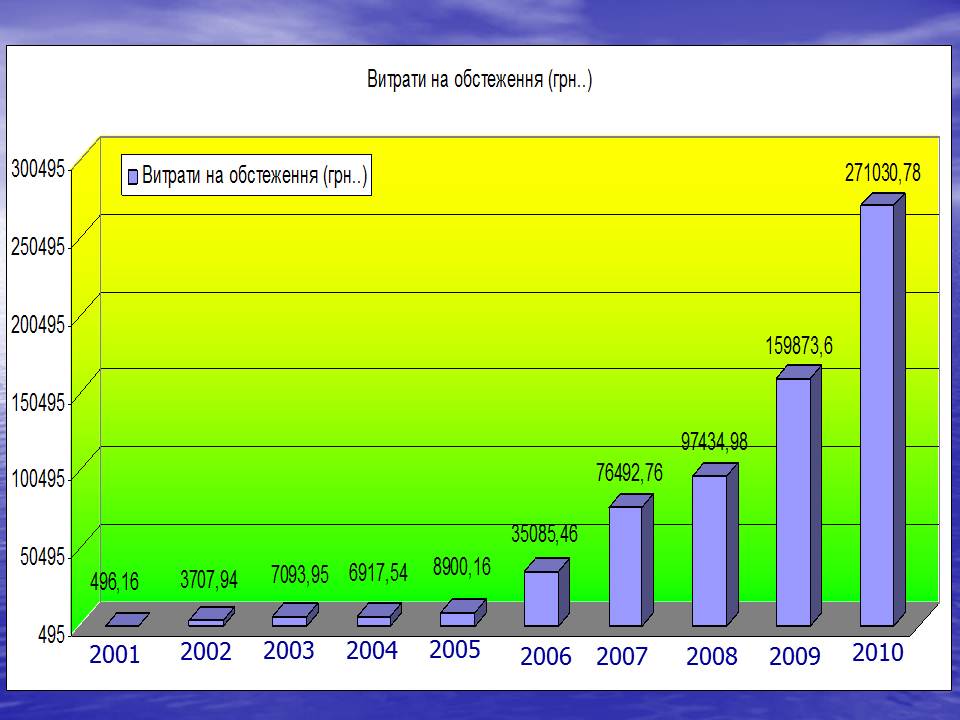Image resolution: width=960 pixels, height=720 pixels.
Task: Click the legend's blue color marker
Action: pos(132,179)
